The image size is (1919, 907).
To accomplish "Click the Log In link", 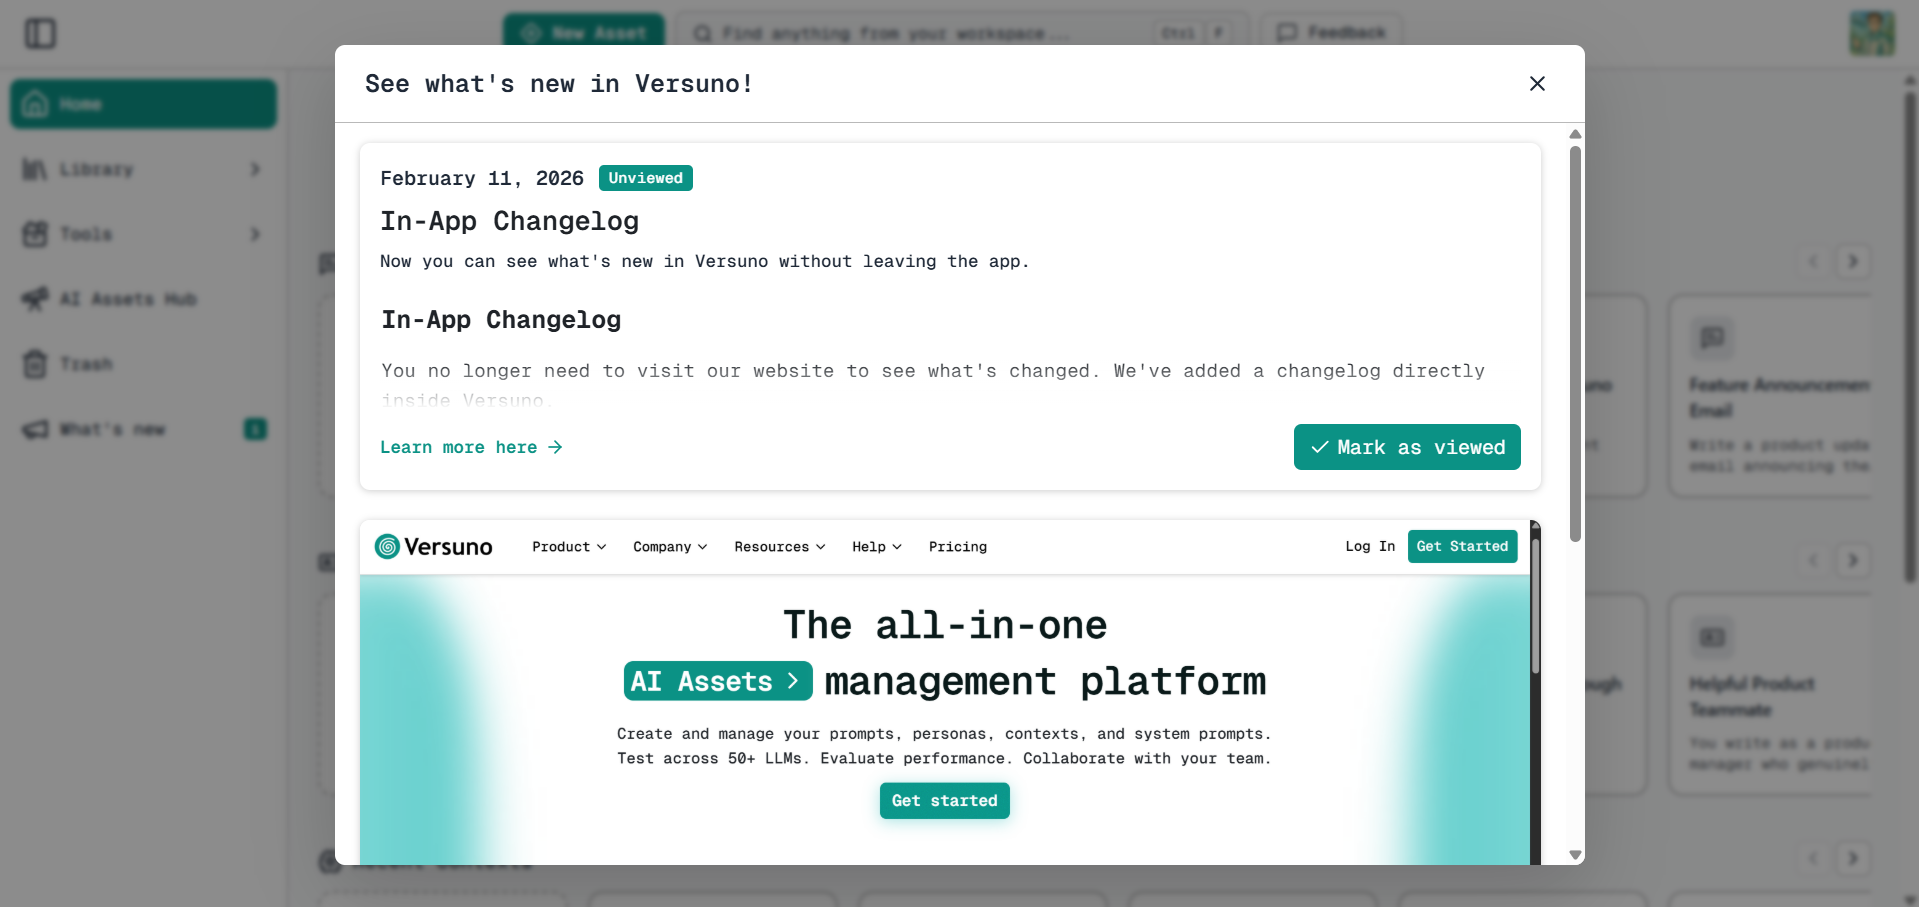I will [x=1370, y=546].
